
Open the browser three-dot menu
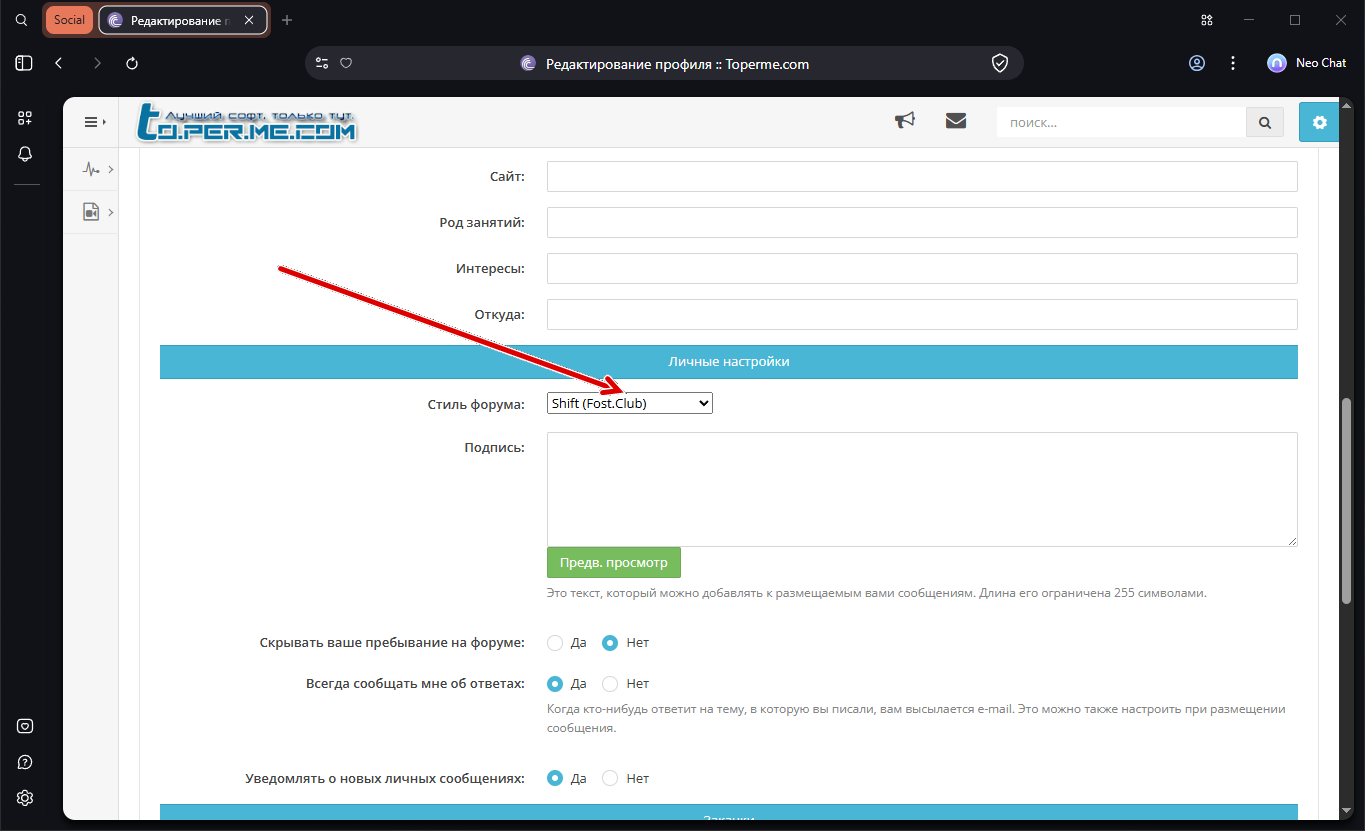(1233, 63)
